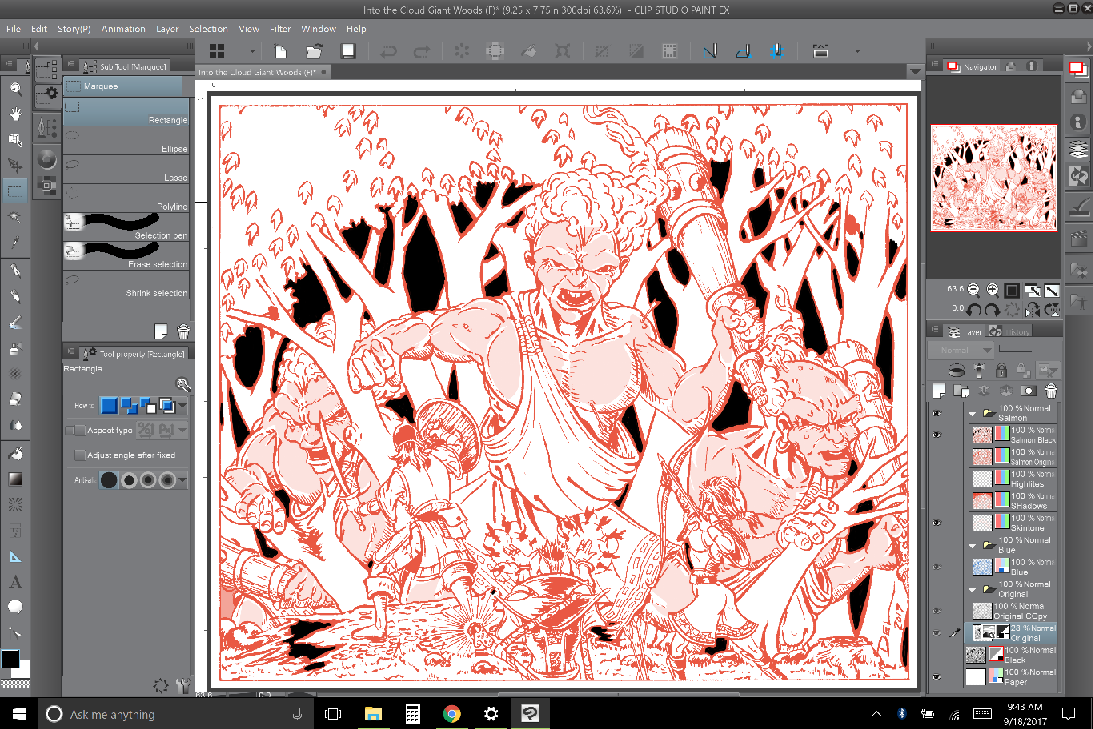
Task: Select the Pen tool in the toolbox
Action: 15,270
